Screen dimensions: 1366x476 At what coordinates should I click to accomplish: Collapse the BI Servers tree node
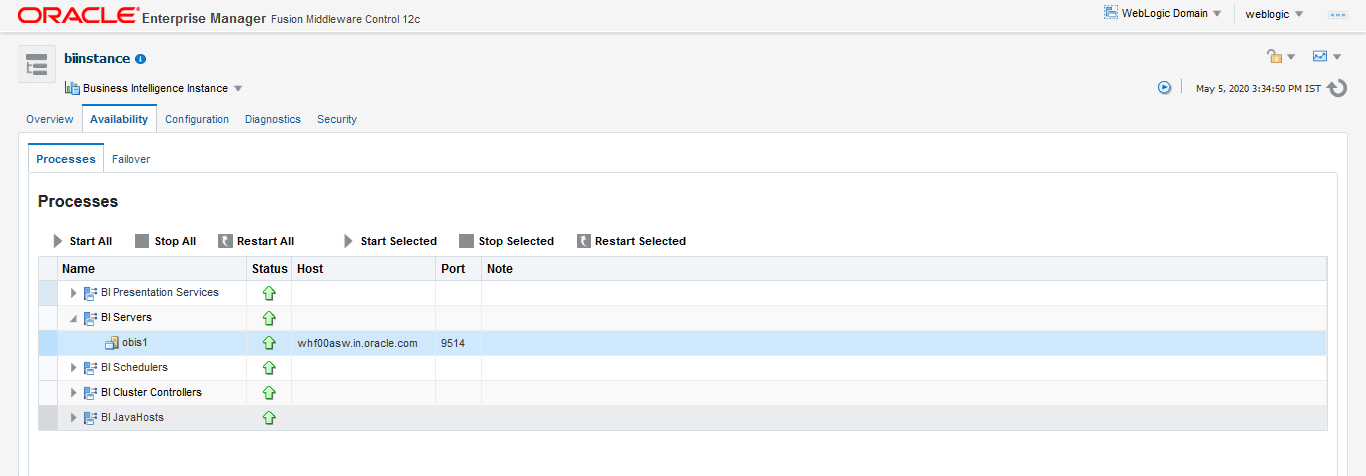point(74,319)
